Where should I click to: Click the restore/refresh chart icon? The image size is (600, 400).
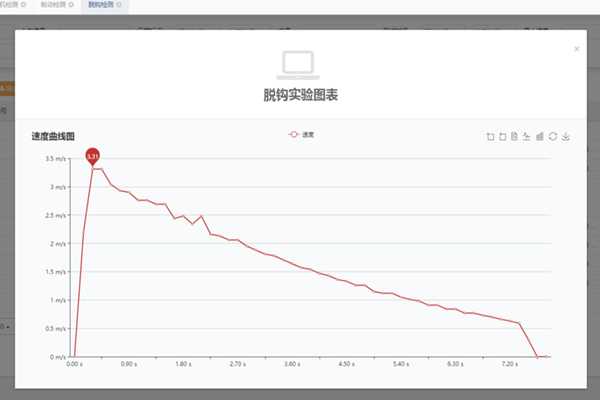coord(553,136)
